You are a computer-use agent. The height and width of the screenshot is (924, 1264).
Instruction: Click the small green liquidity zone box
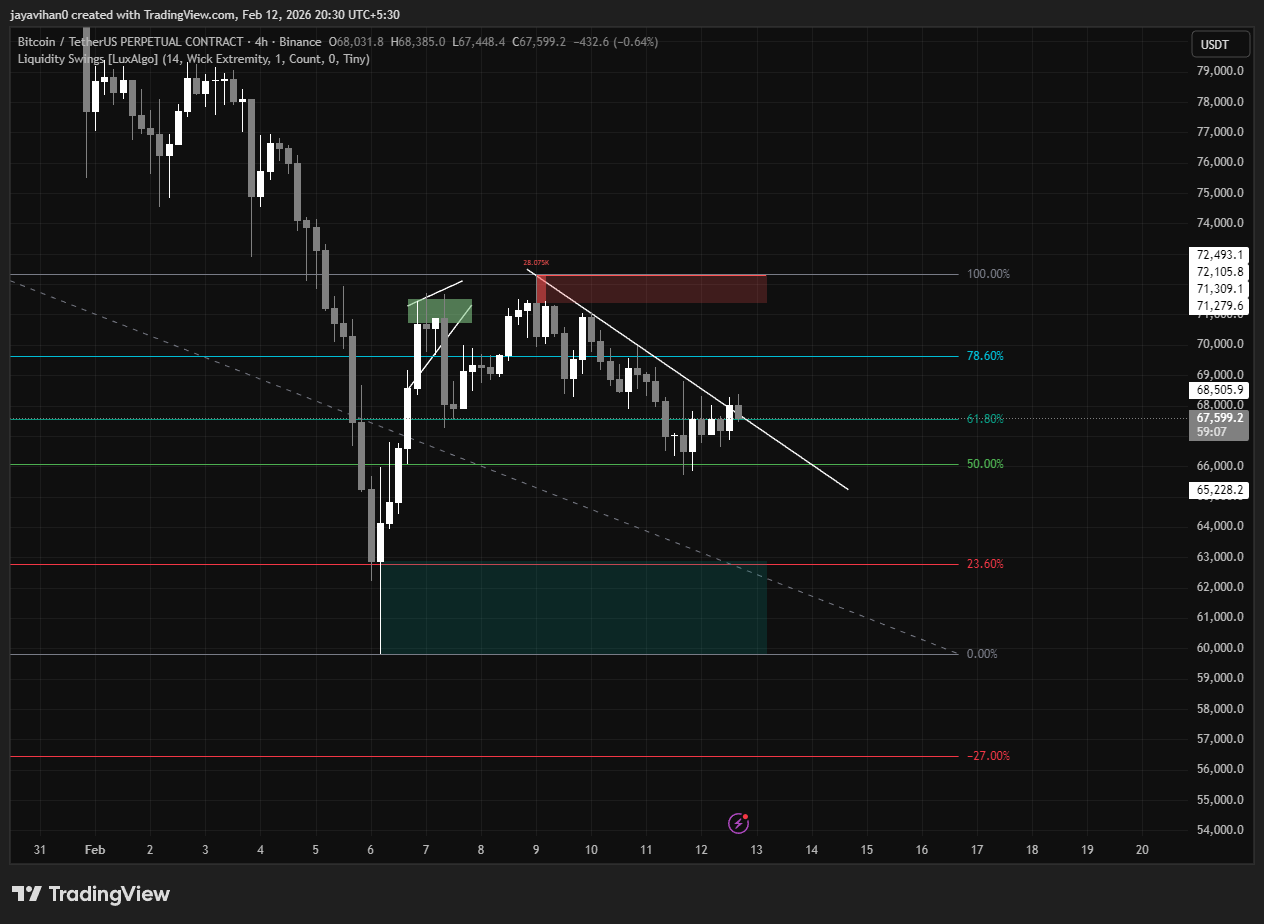click(439, 311)
